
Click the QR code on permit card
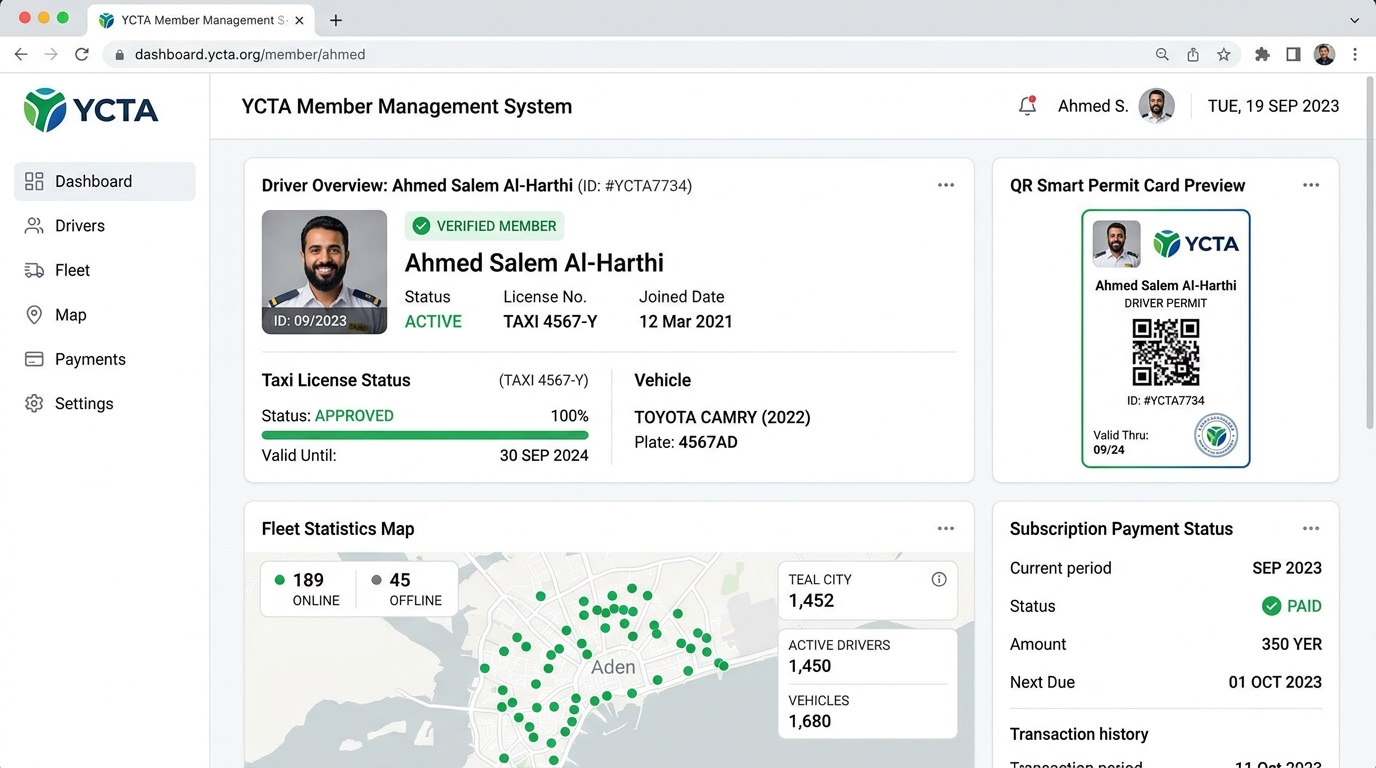tap(1166, 352)
